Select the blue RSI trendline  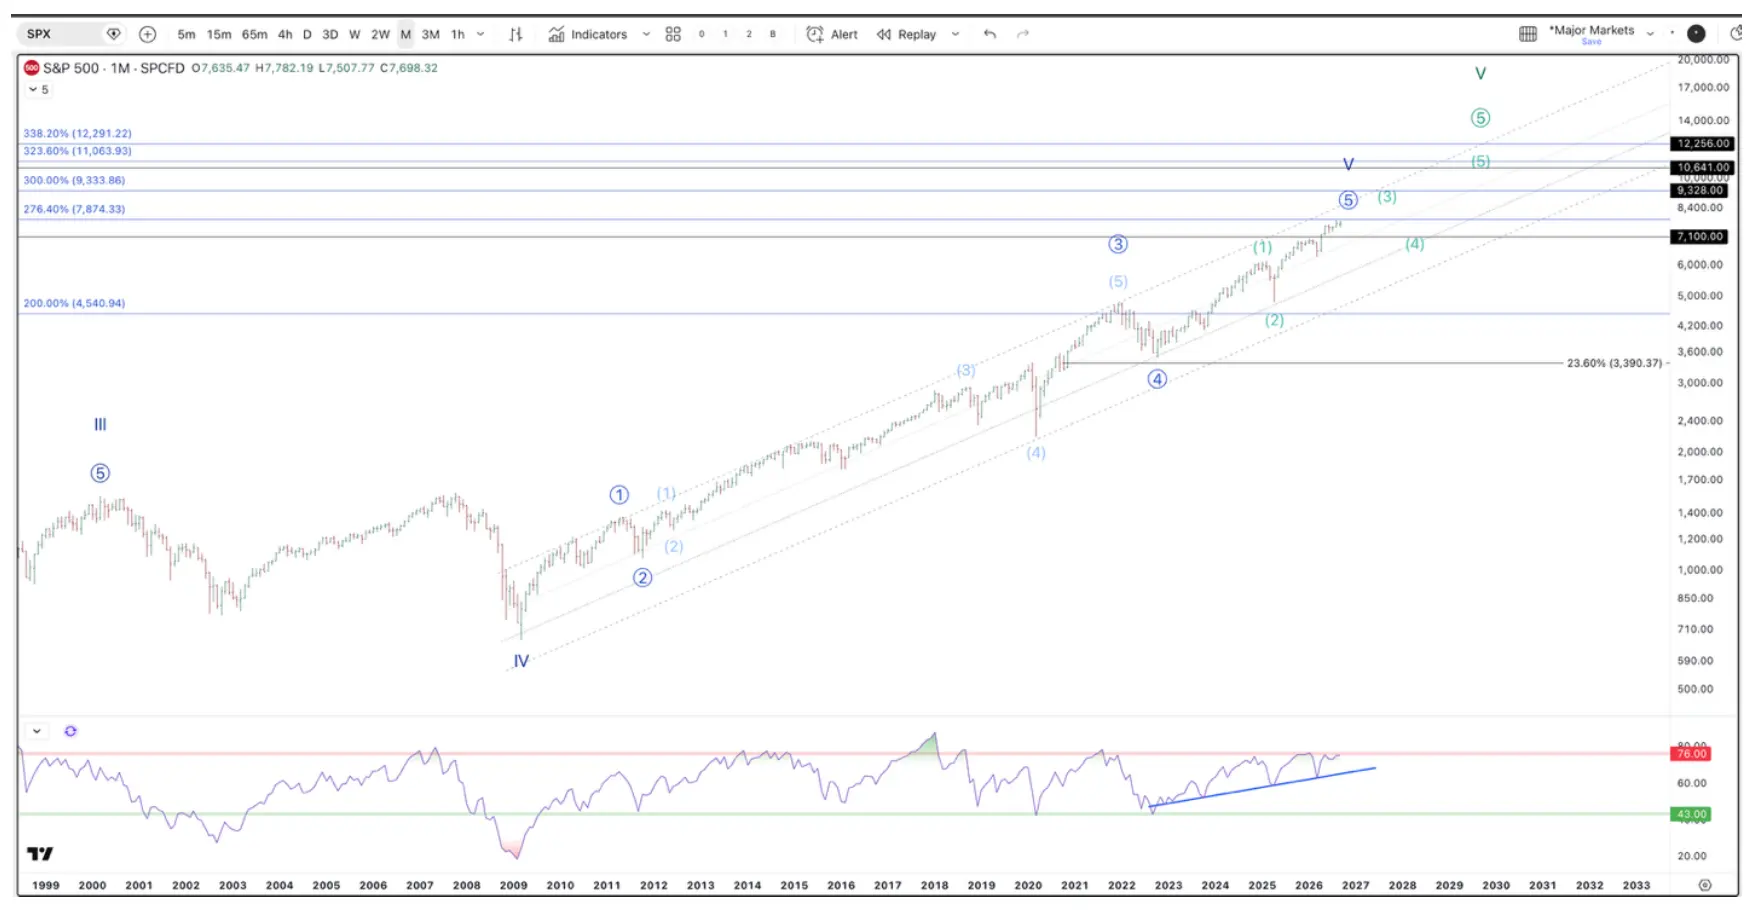pyautogui.click(x=1263, y=787)
